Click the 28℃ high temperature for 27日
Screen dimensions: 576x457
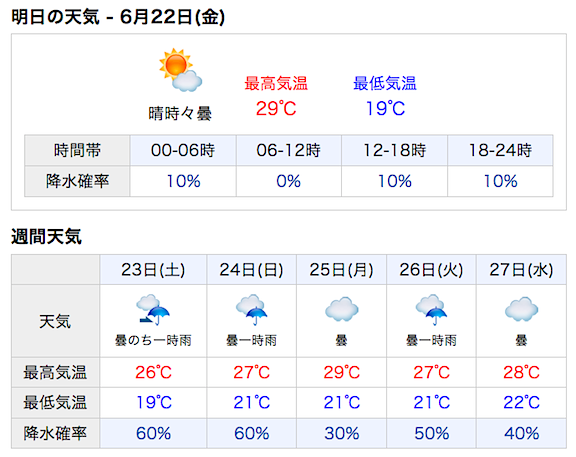coord(521,373)
